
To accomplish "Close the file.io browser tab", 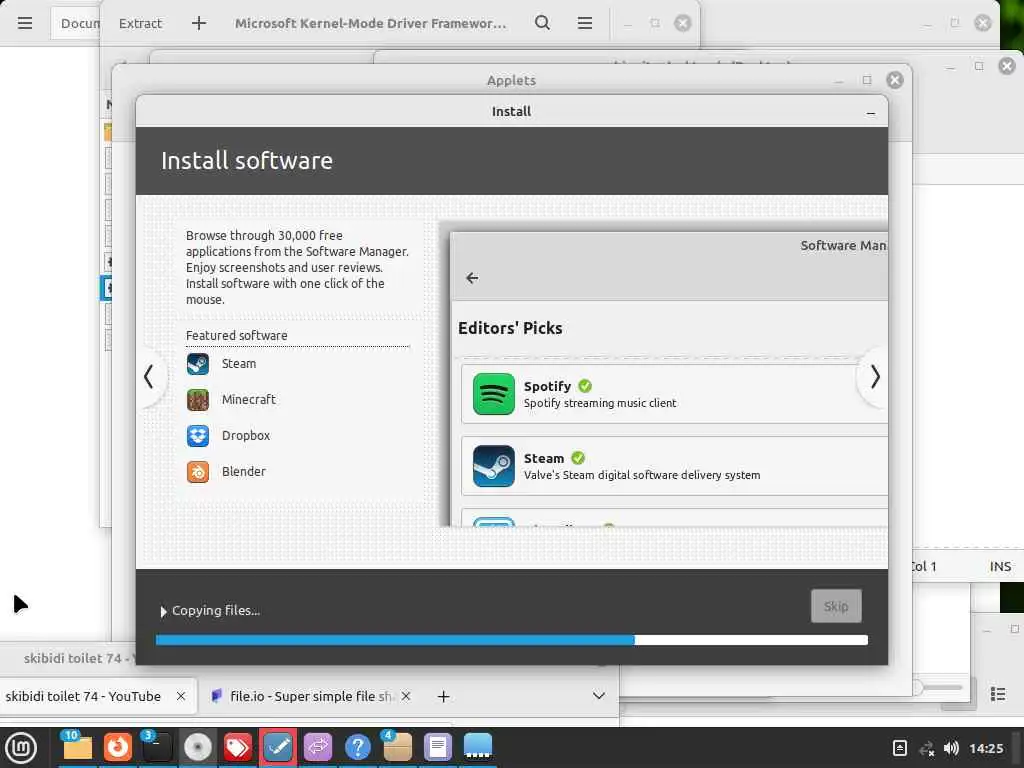I will [x=406, y=696].
